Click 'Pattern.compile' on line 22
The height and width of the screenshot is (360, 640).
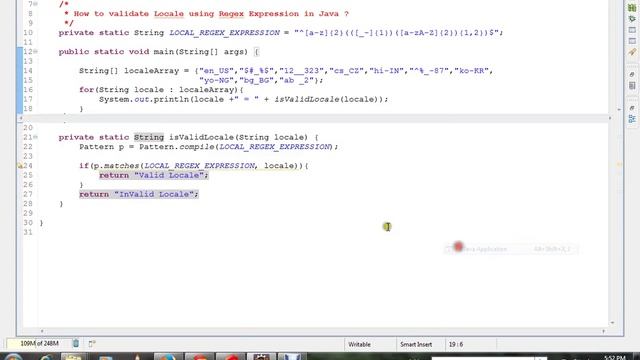pyautogui.click(x=177, y=147)
